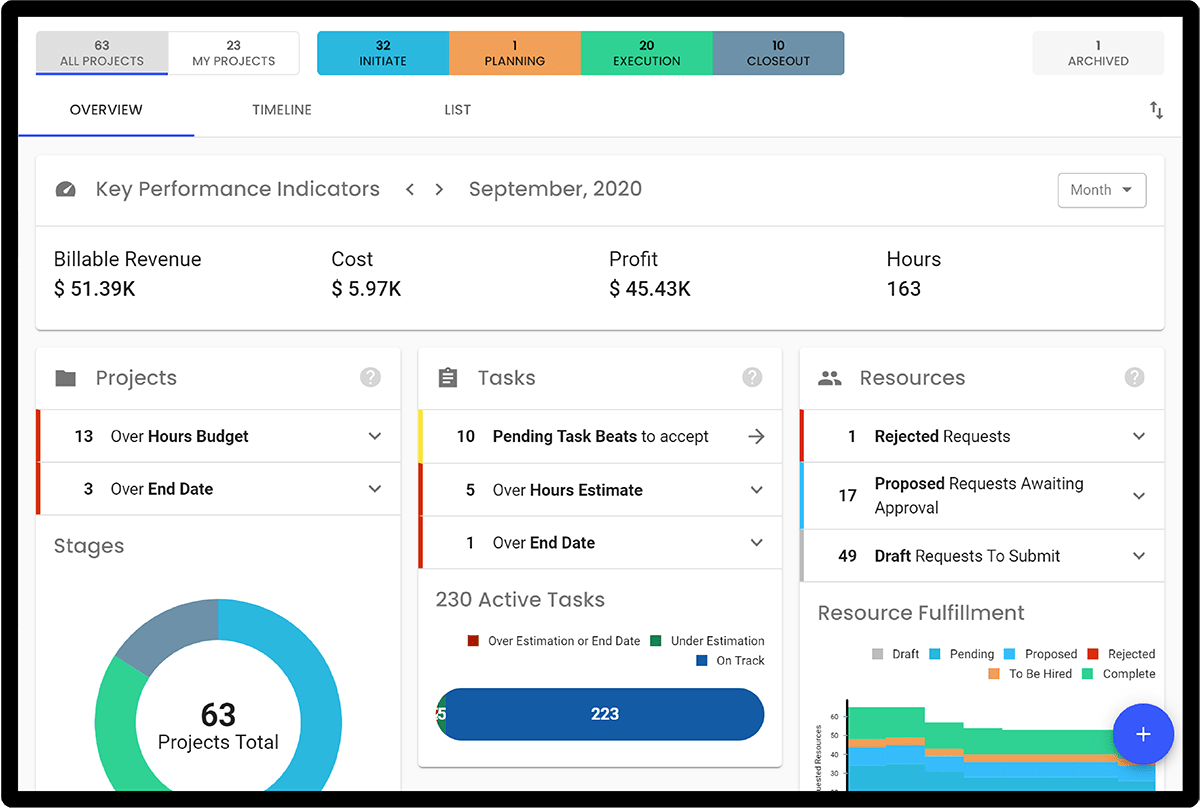Click the Billable Revenue $ 51.39K value

93,289
